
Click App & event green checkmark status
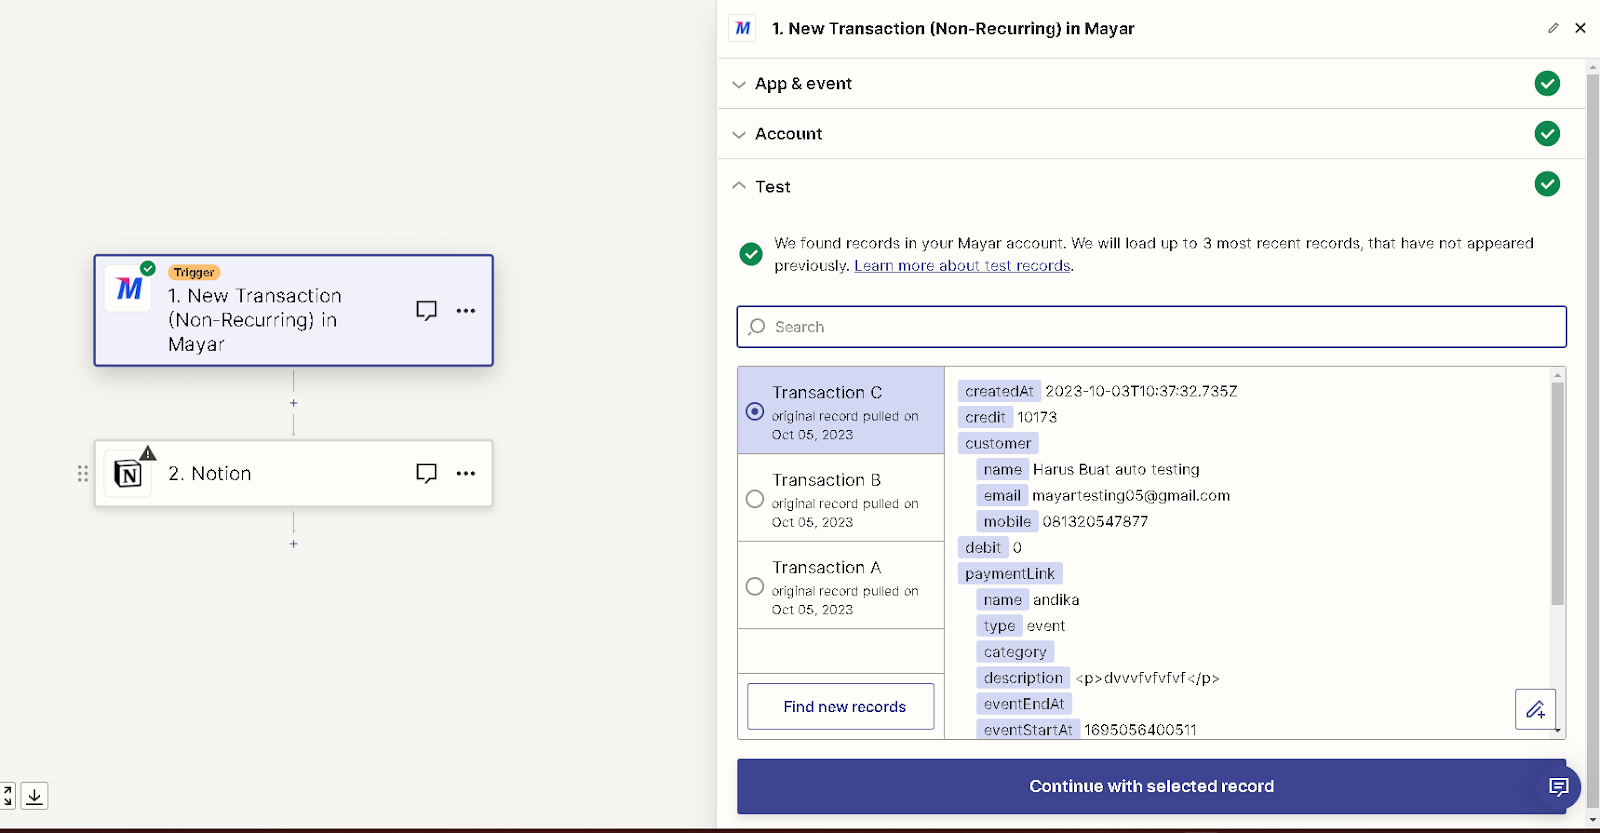1547,84
